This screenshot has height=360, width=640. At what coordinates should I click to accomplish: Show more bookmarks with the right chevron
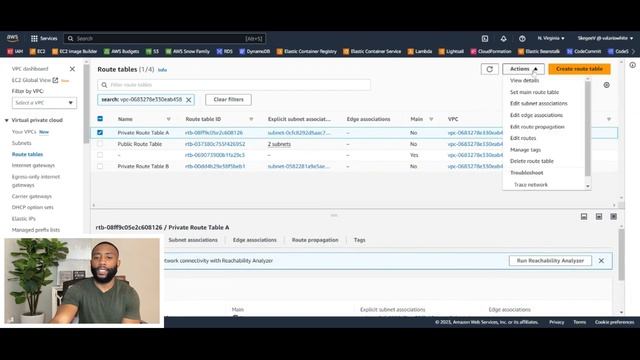633,51
